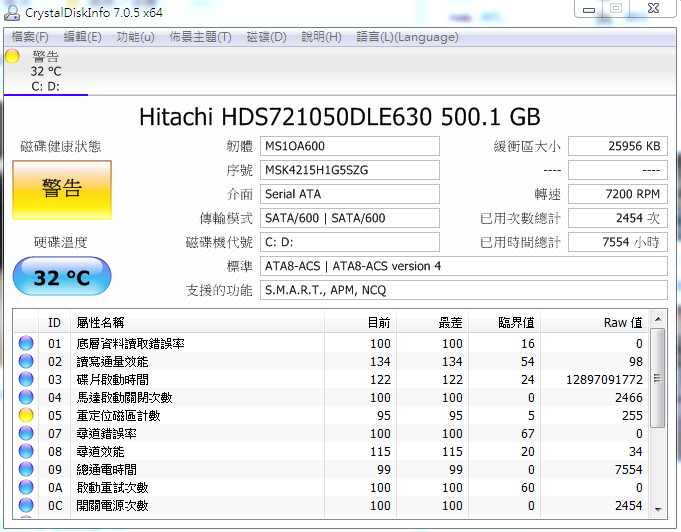Click the Raw 值 column header

[x=594, y=323]
